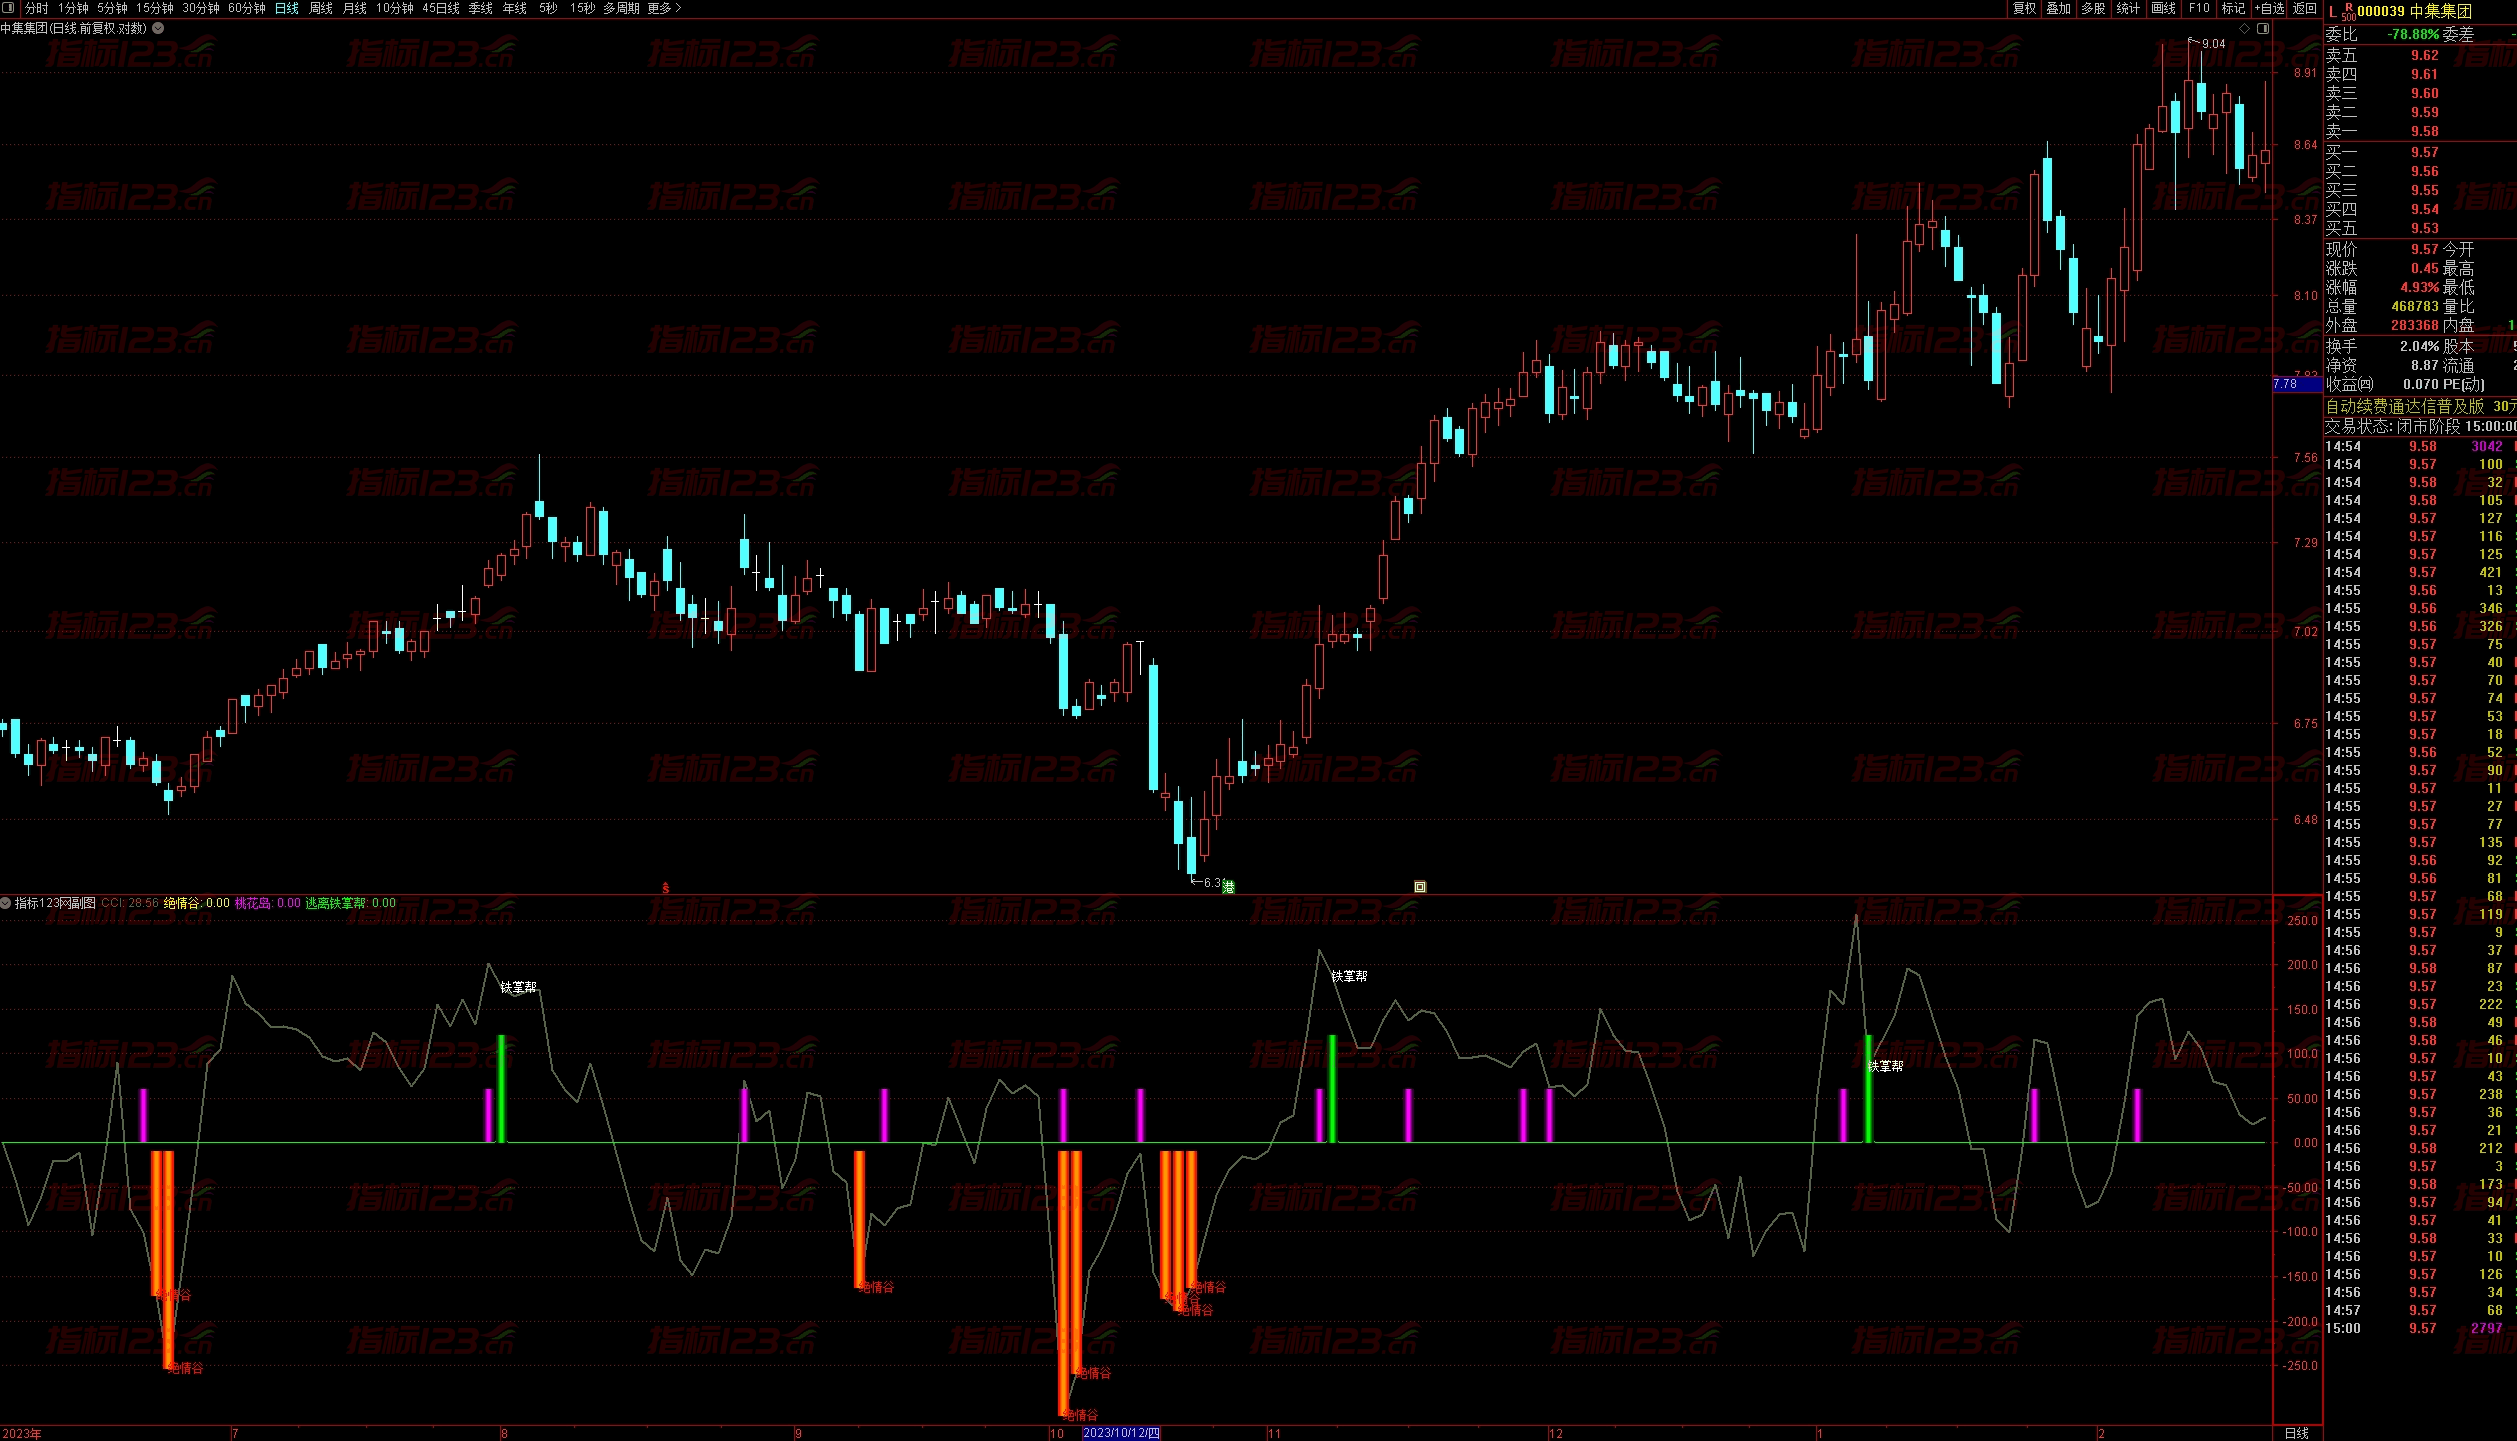This screenshot has height=1441, width=2517.
Task: Select the 5秒 period
Action: [x=548, y=8]
